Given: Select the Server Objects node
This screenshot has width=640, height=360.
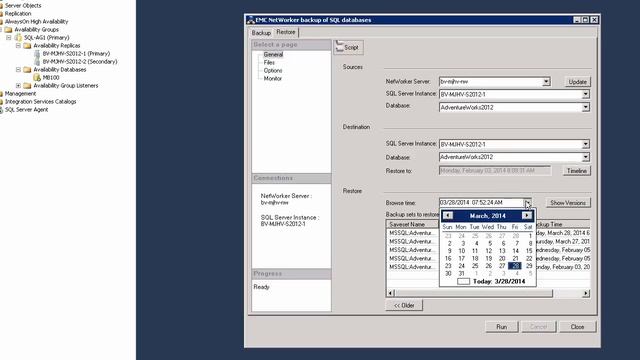Looking at the screenshot, I should (x=23, y=6).
